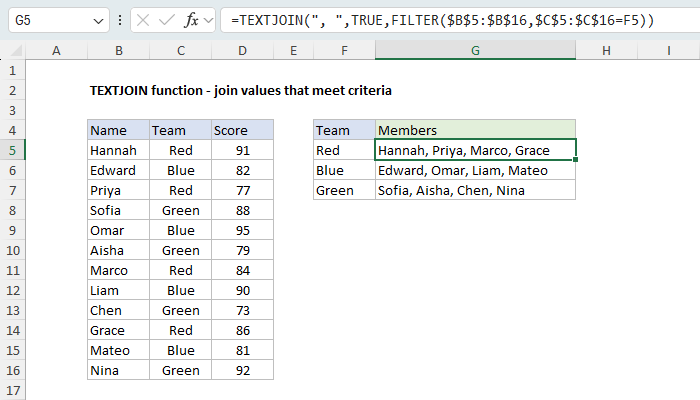This screenshot has height=400, width=700.
Task: Click the 'Team' header cell in column F
Action: point(344,130)
